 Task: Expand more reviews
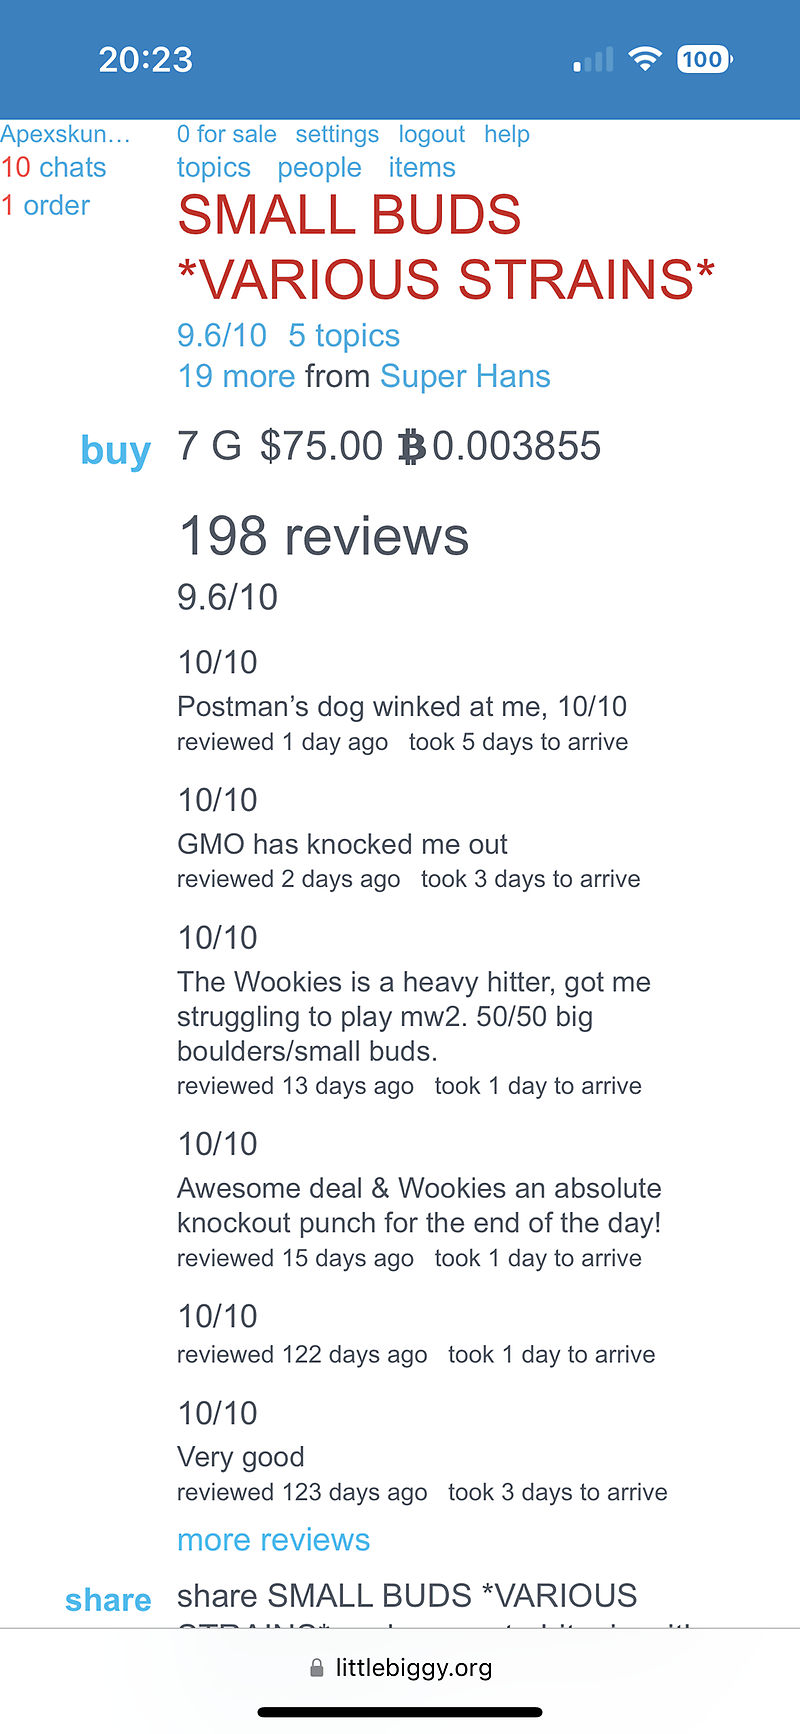[273, 1540]
